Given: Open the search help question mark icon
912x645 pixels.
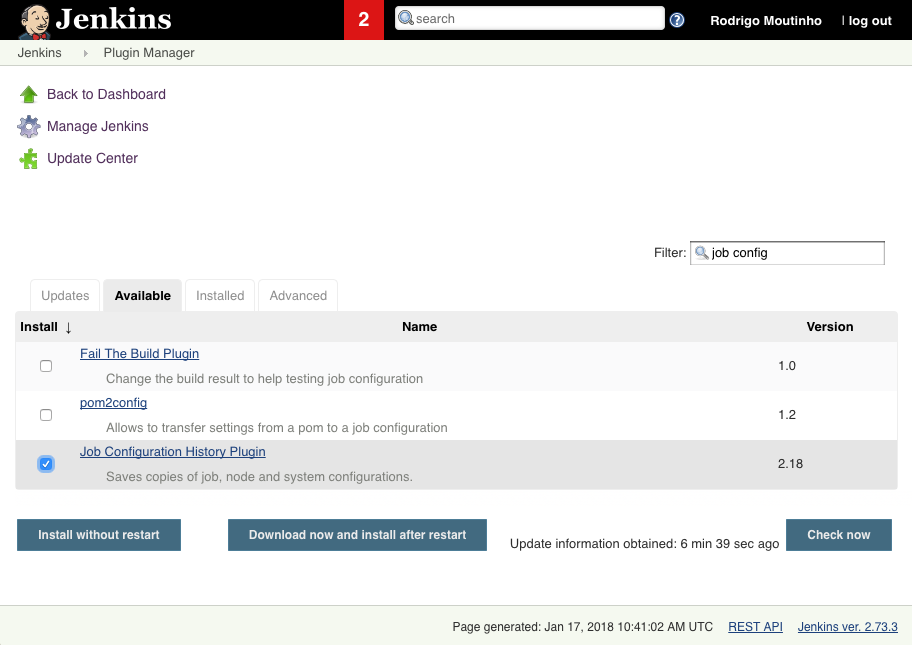Looking at the screenshot, I should (x=677, y=20).
